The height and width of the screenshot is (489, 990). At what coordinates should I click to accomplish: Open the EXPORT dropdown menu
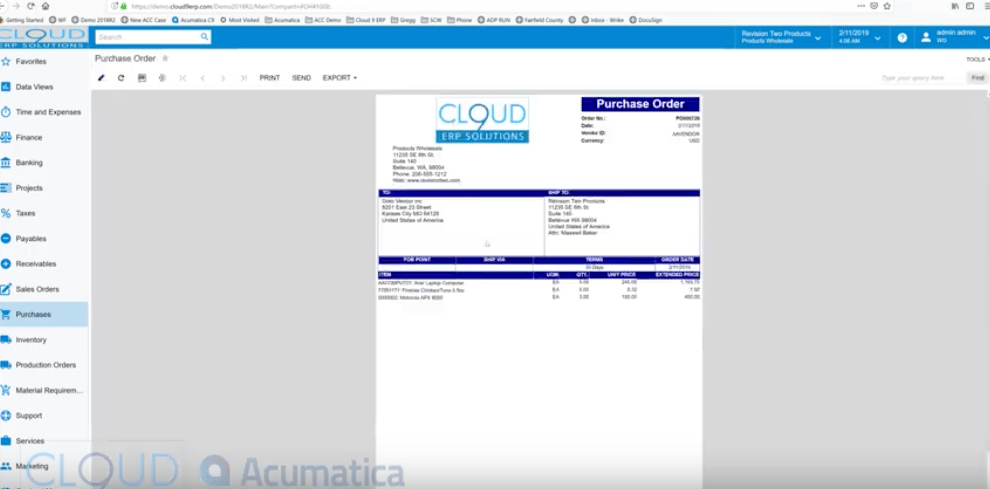point(340,78)
